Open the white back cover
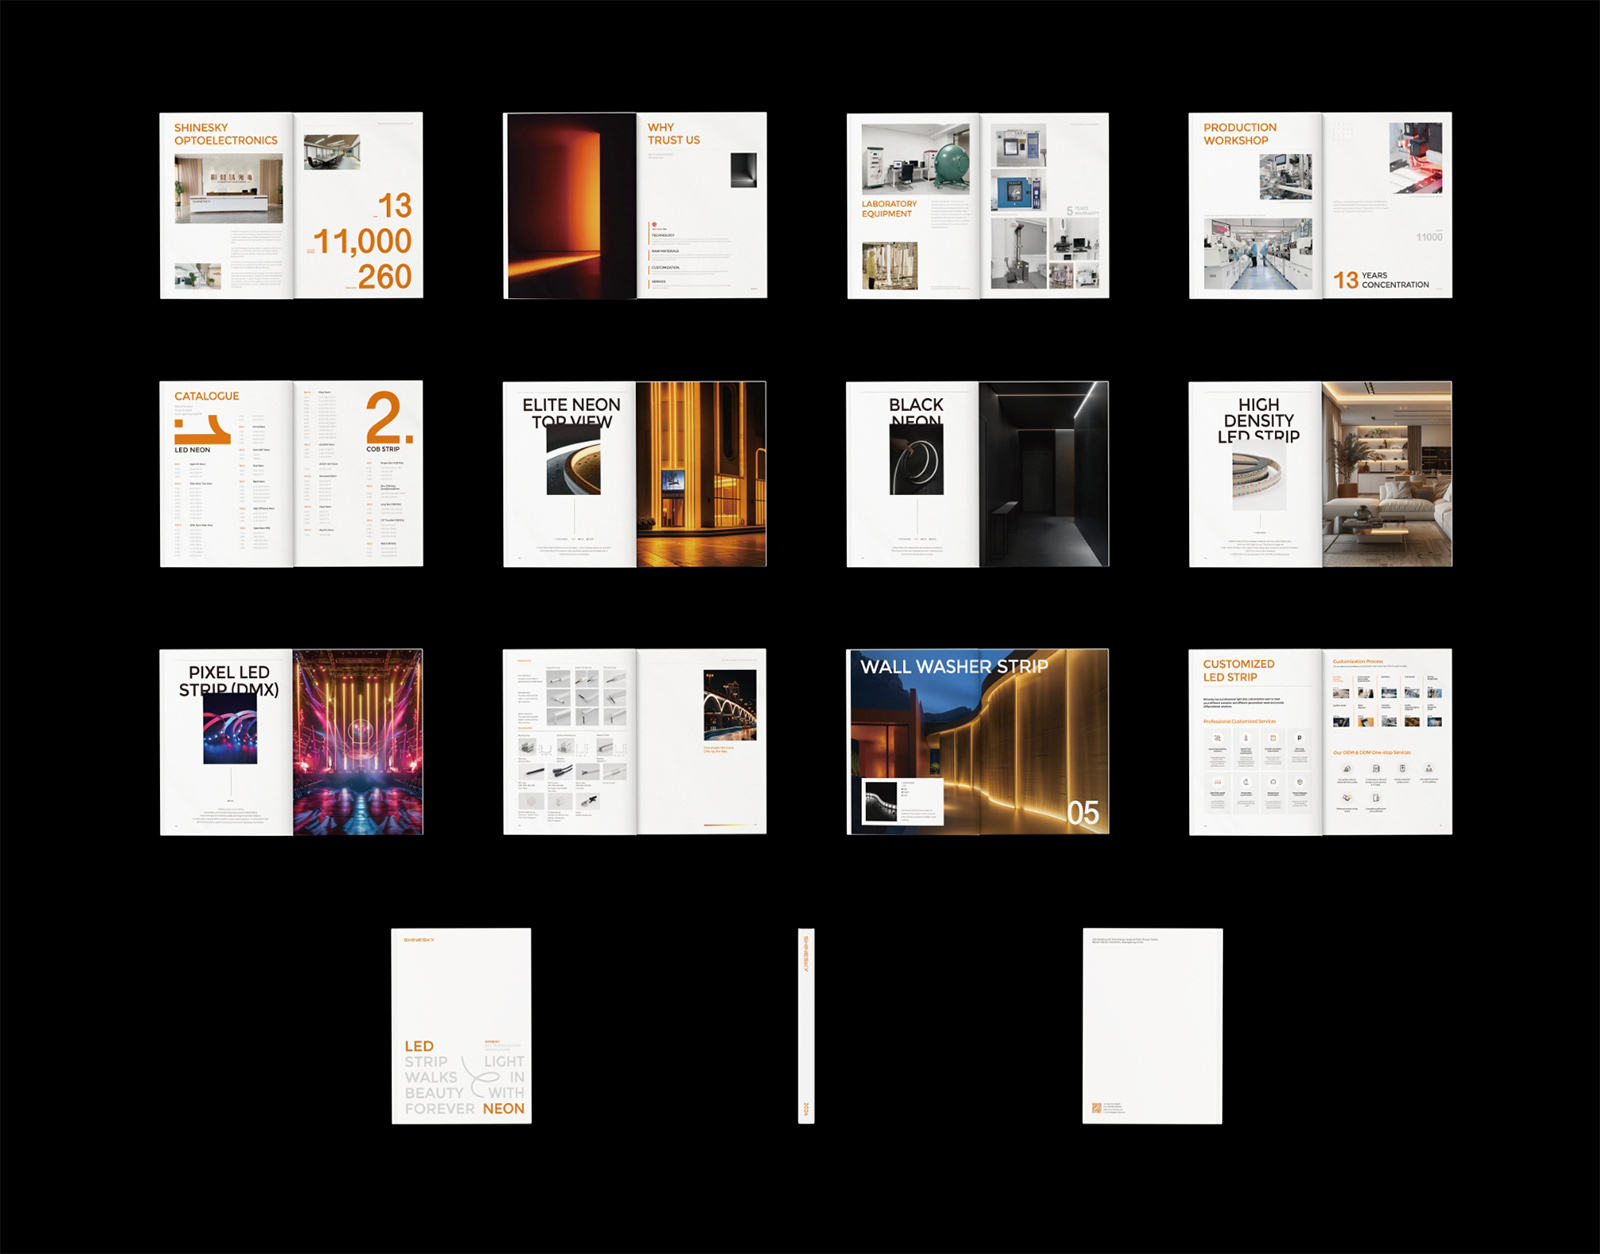The height and width of the screenshot is (1254, 1600). point(1152,1025)
